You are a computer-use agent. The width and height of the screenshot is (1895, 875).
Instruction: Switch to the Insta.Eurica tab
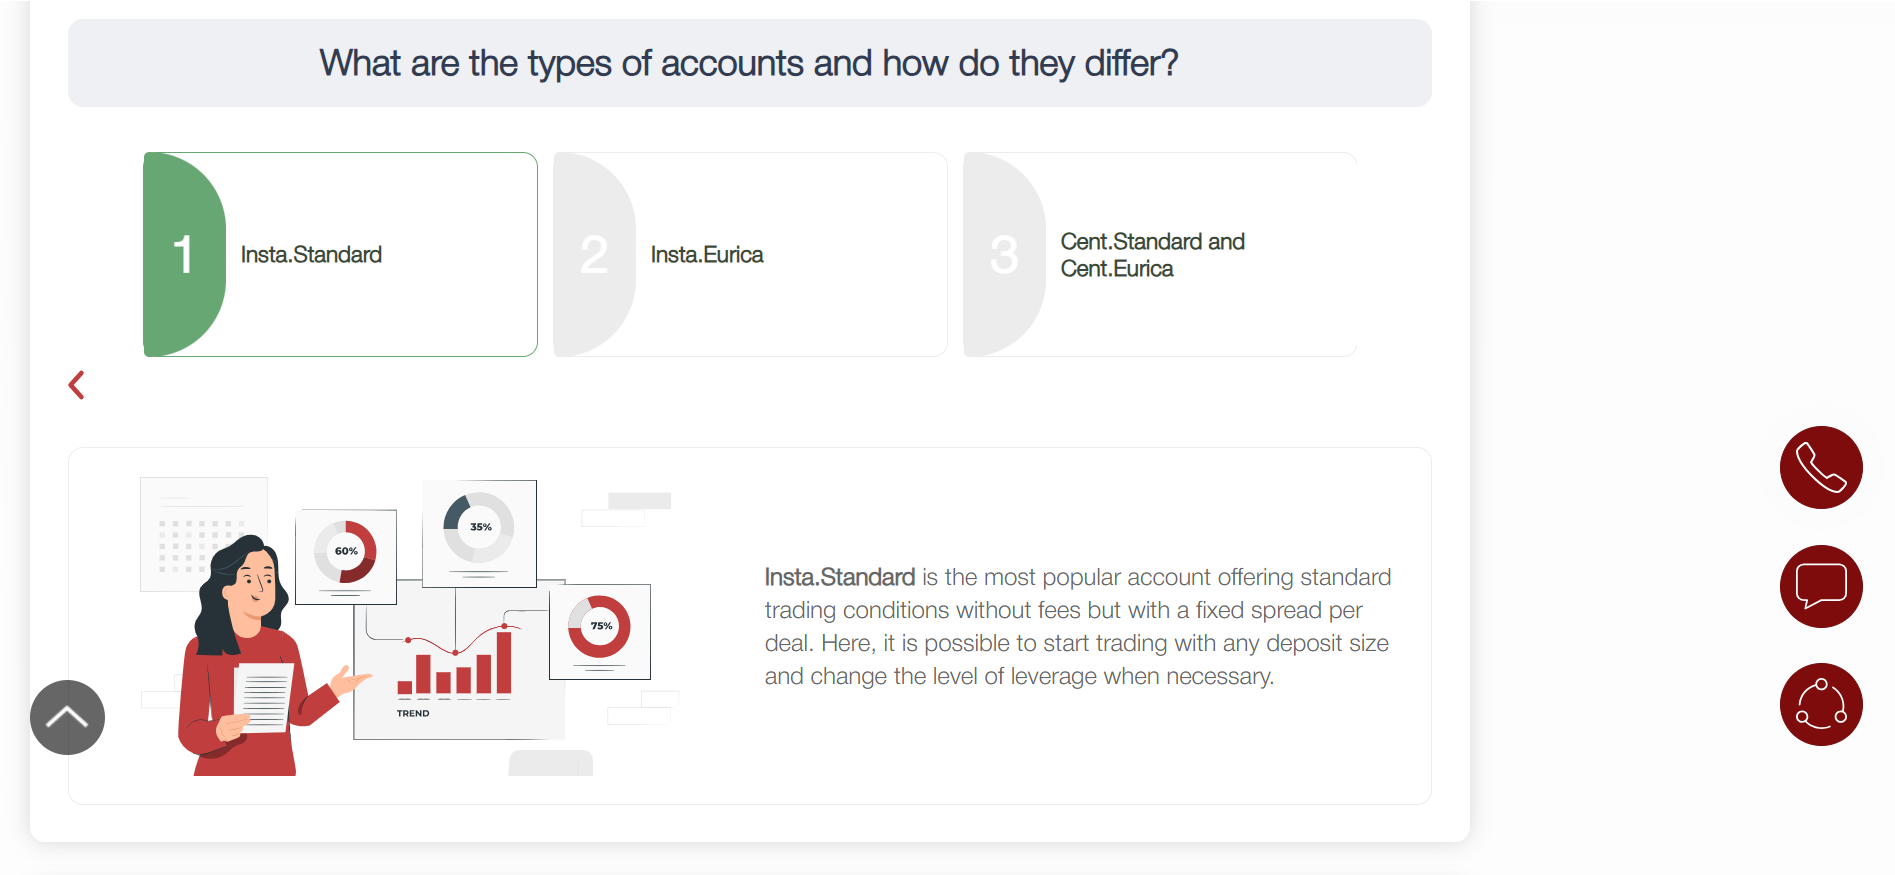pyautogui.click(x=706, y=255)
